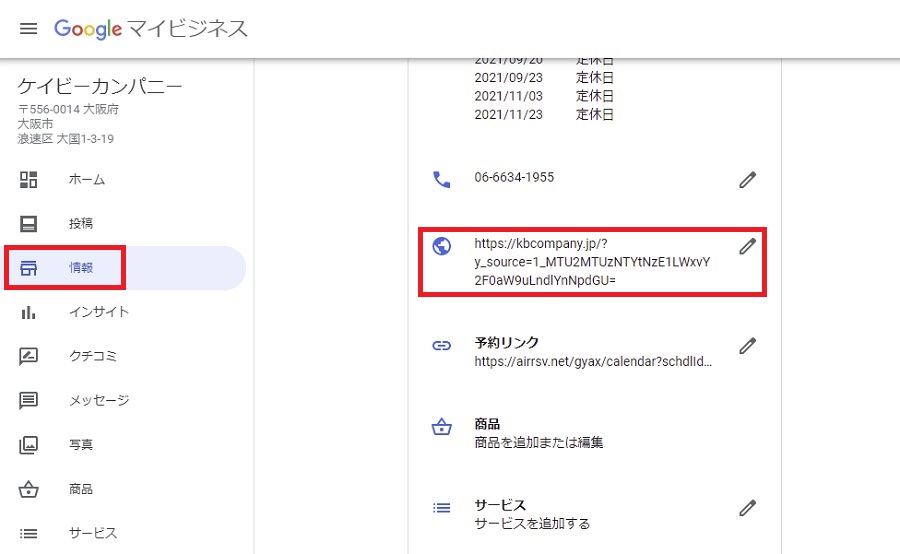Click the 予約リンク heading
The height and width of the screenshot is (554, 900).
pyautogui.click(x=506, y=343)
